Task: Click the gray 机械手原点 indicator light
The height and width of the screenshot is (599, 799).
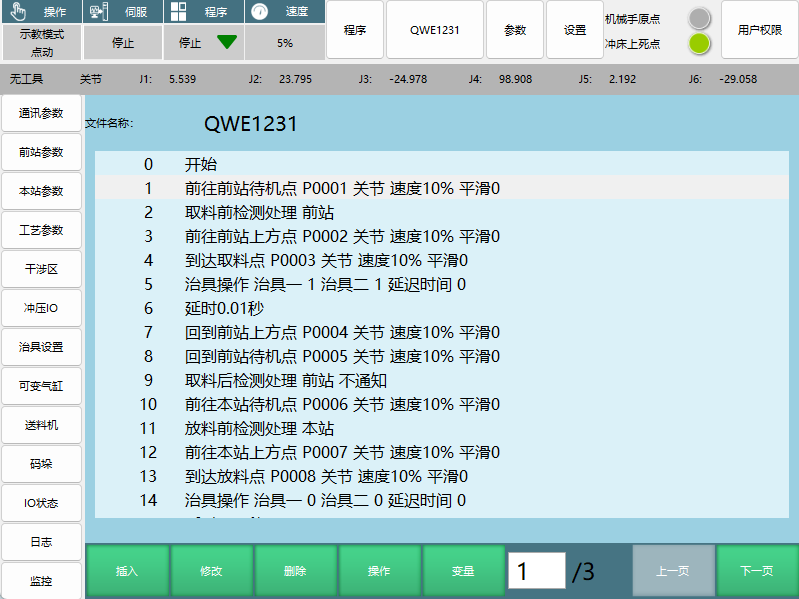Action: click(x=699, y=18)
